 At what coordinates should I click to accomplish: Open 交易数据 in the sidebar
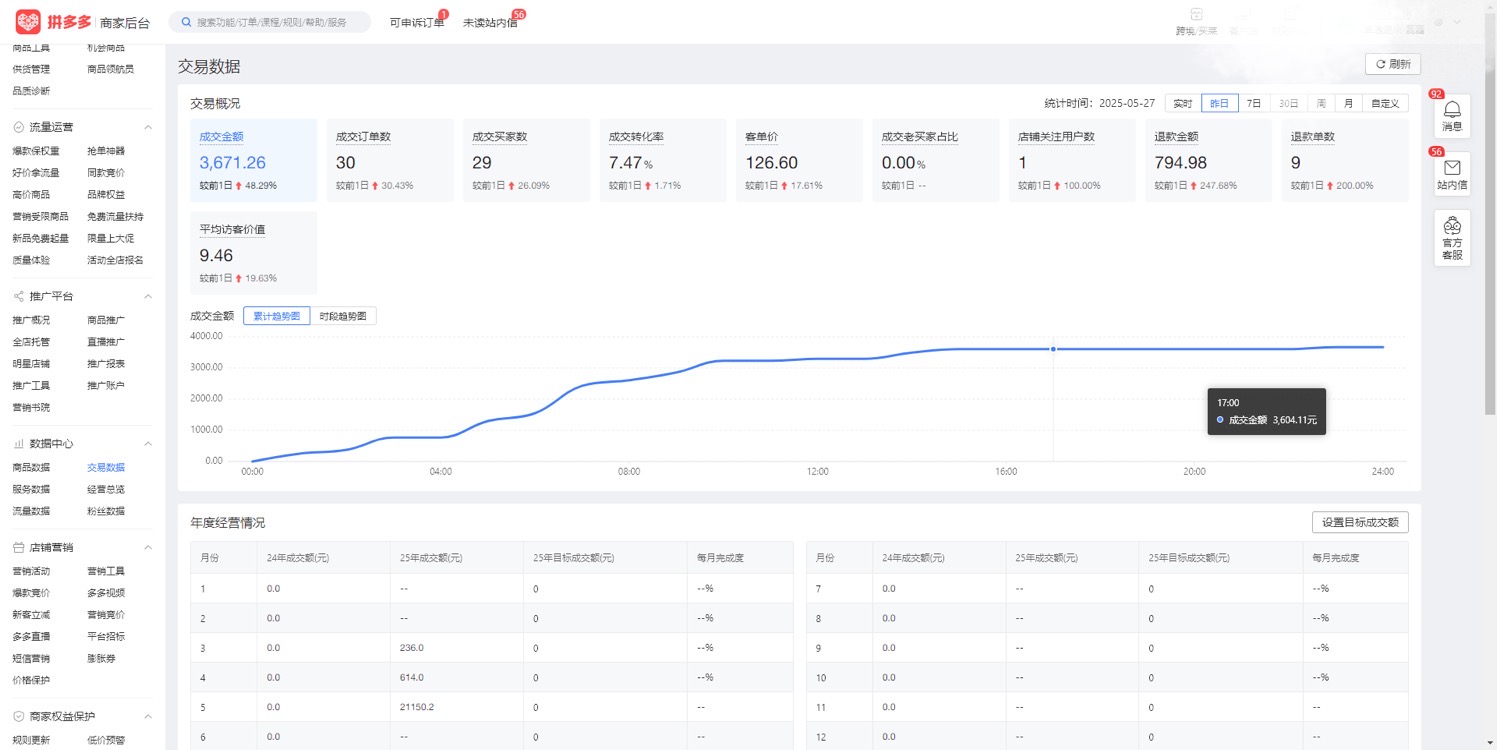click(106, 467)
